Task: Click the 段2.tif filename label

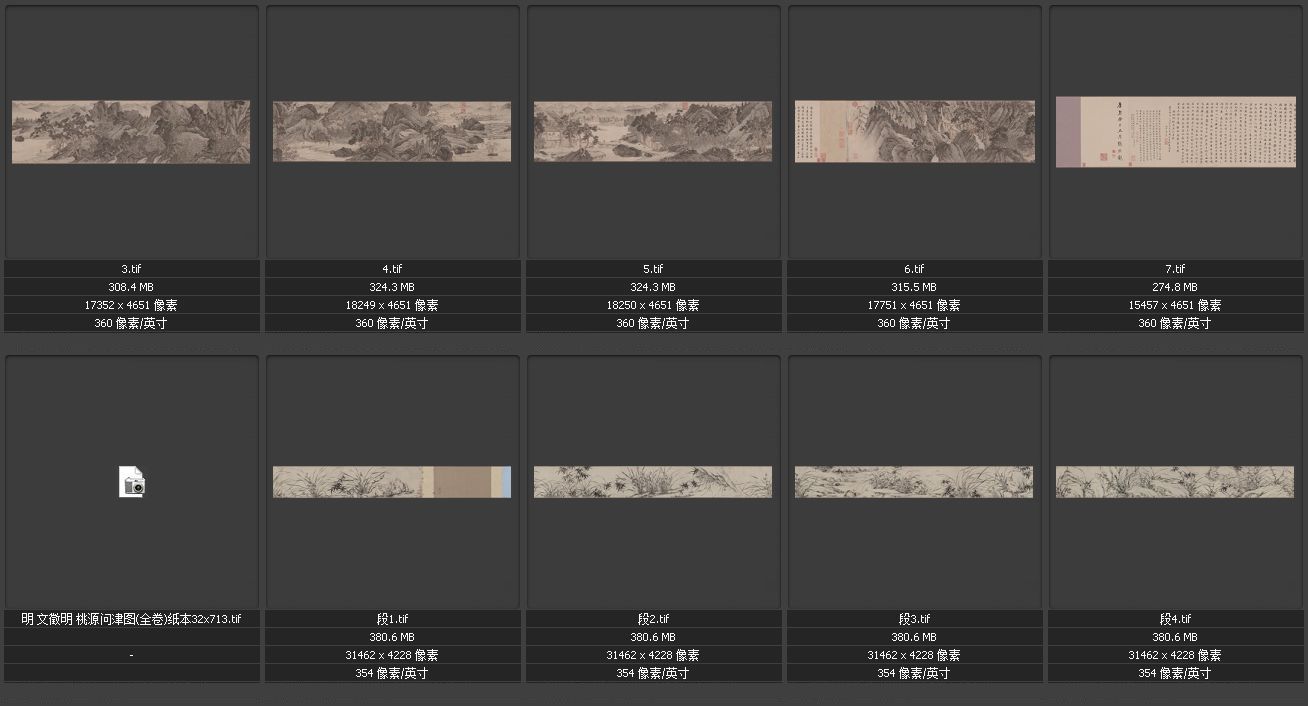Action: 653,619
